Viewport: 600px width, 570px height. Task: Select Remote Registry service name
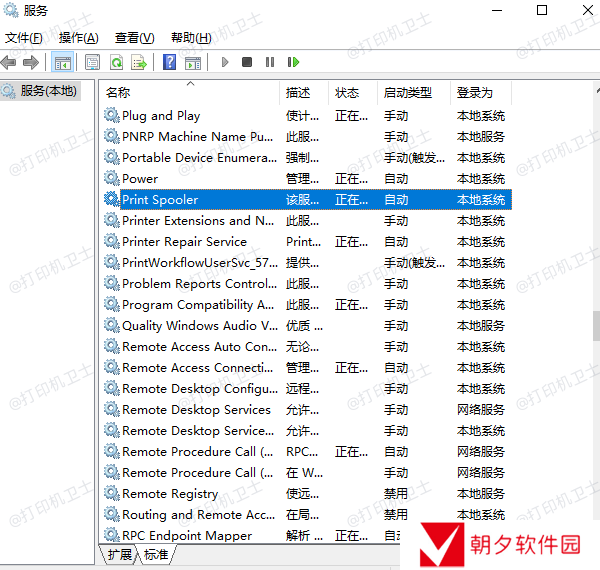click(x=170, y=494)
